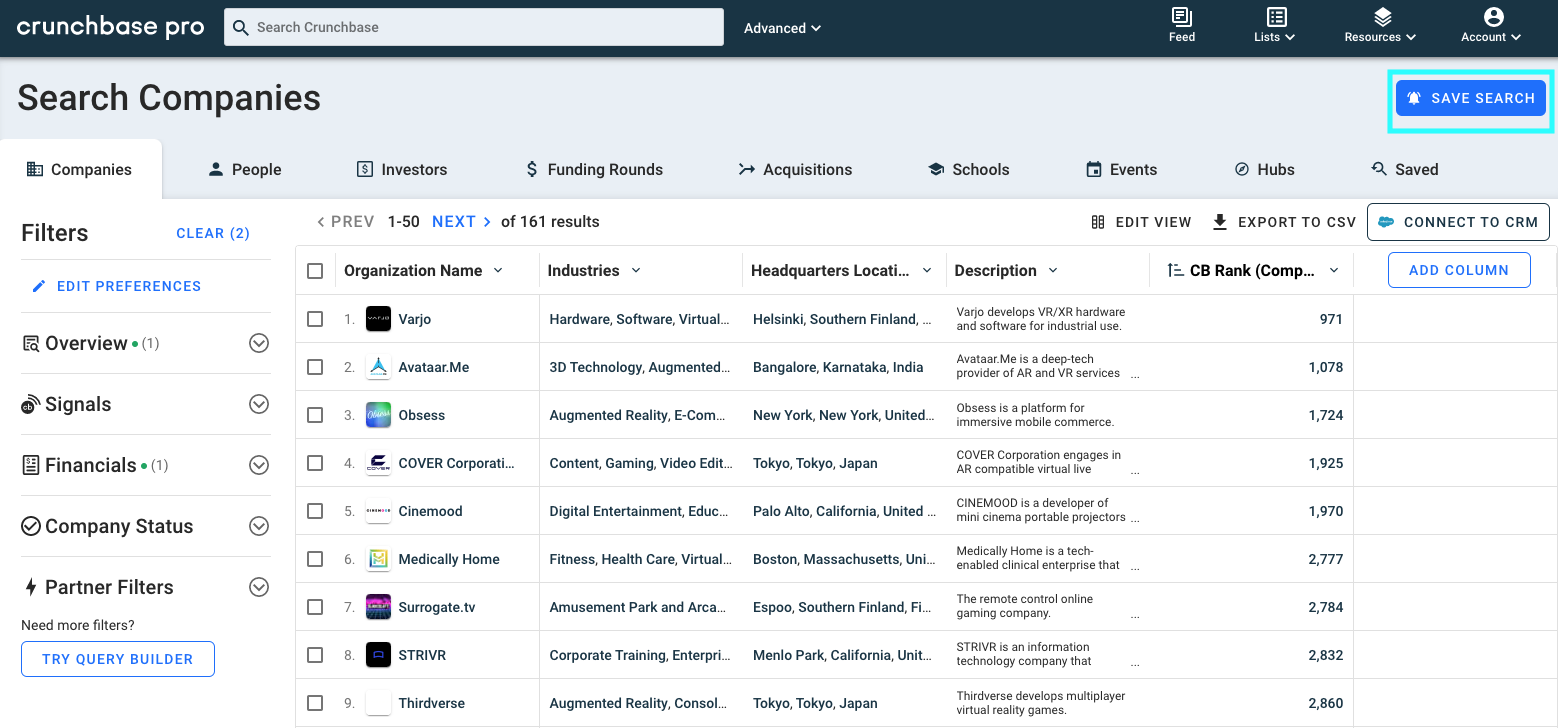Screen dimensions: 1558x728
Task: Check the Avataar.Me row checkbox
Action: point(315,367)
